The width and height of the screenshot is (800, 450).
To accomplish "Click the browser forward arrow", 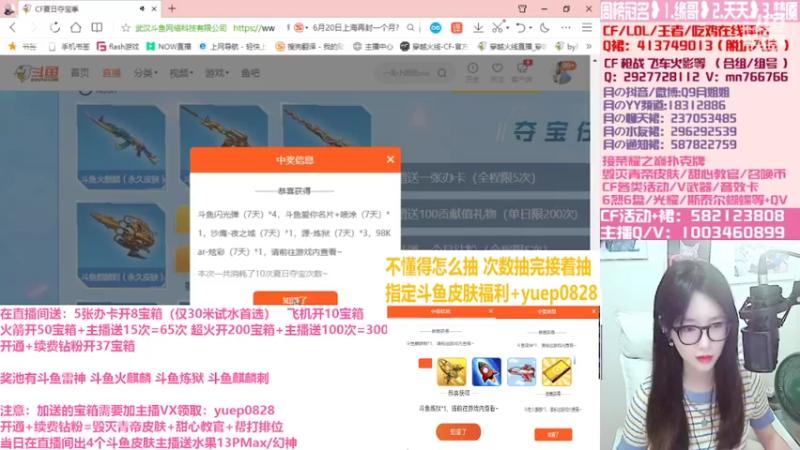I will point(34,28).
